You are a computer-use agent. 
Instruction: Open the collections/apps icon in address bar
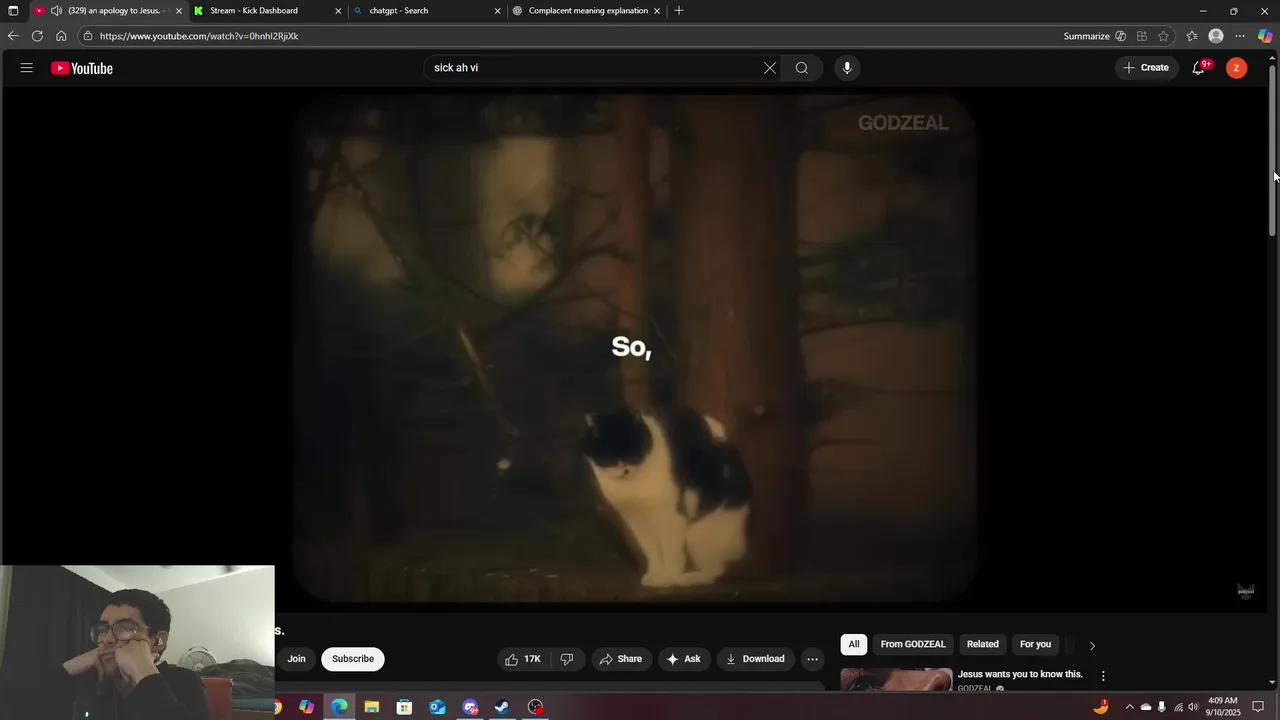[x=1142, y=36]
